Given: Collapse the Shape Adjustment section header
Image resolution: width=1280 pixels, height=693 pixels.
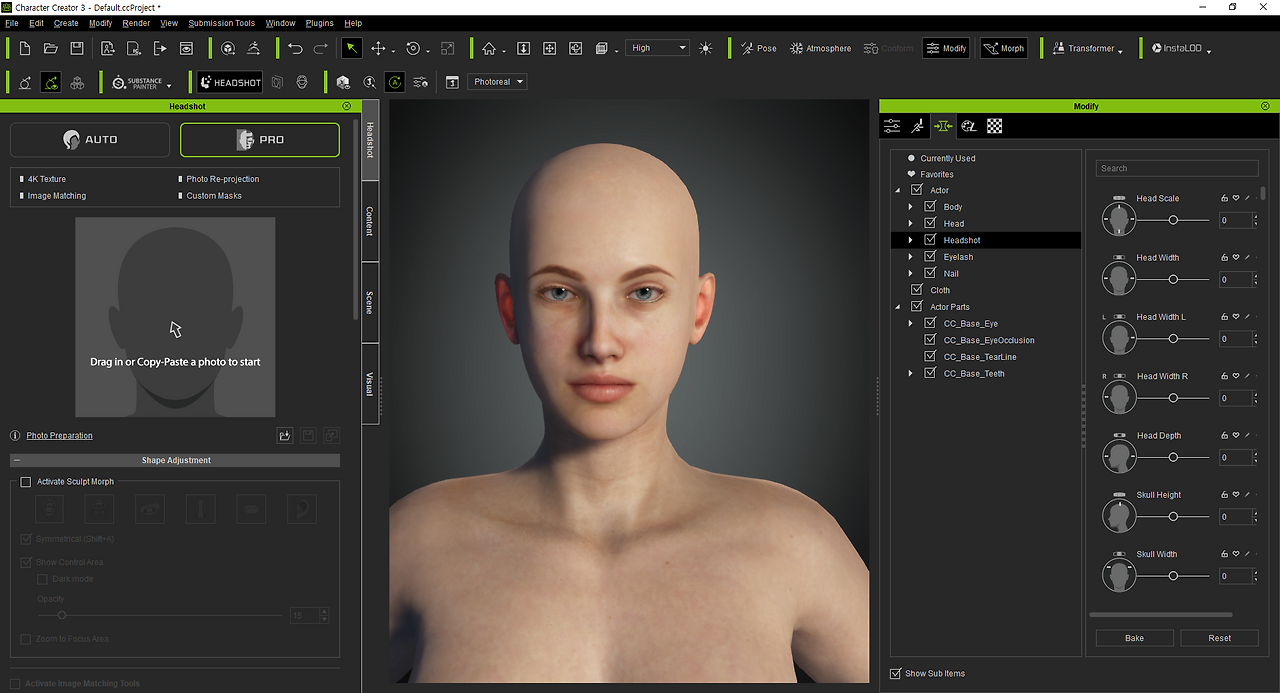Looking at the screenshot, I should coord(175,461).
